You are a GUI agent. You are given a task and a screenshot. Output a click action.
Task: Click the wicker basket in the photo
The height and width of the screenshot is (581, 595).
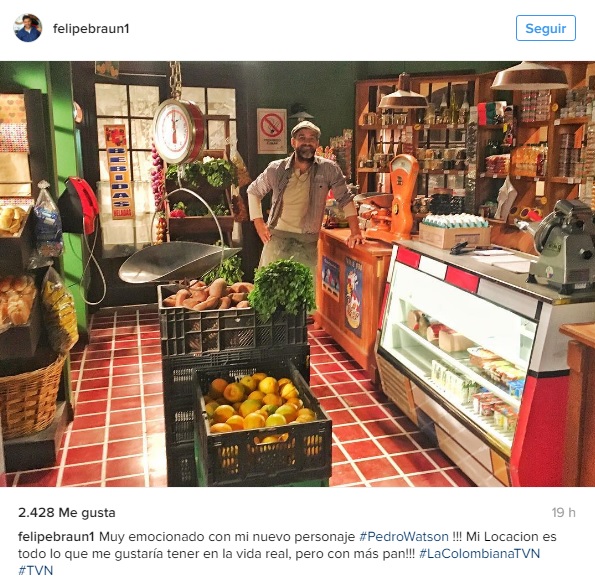click(x=32, y=397)
